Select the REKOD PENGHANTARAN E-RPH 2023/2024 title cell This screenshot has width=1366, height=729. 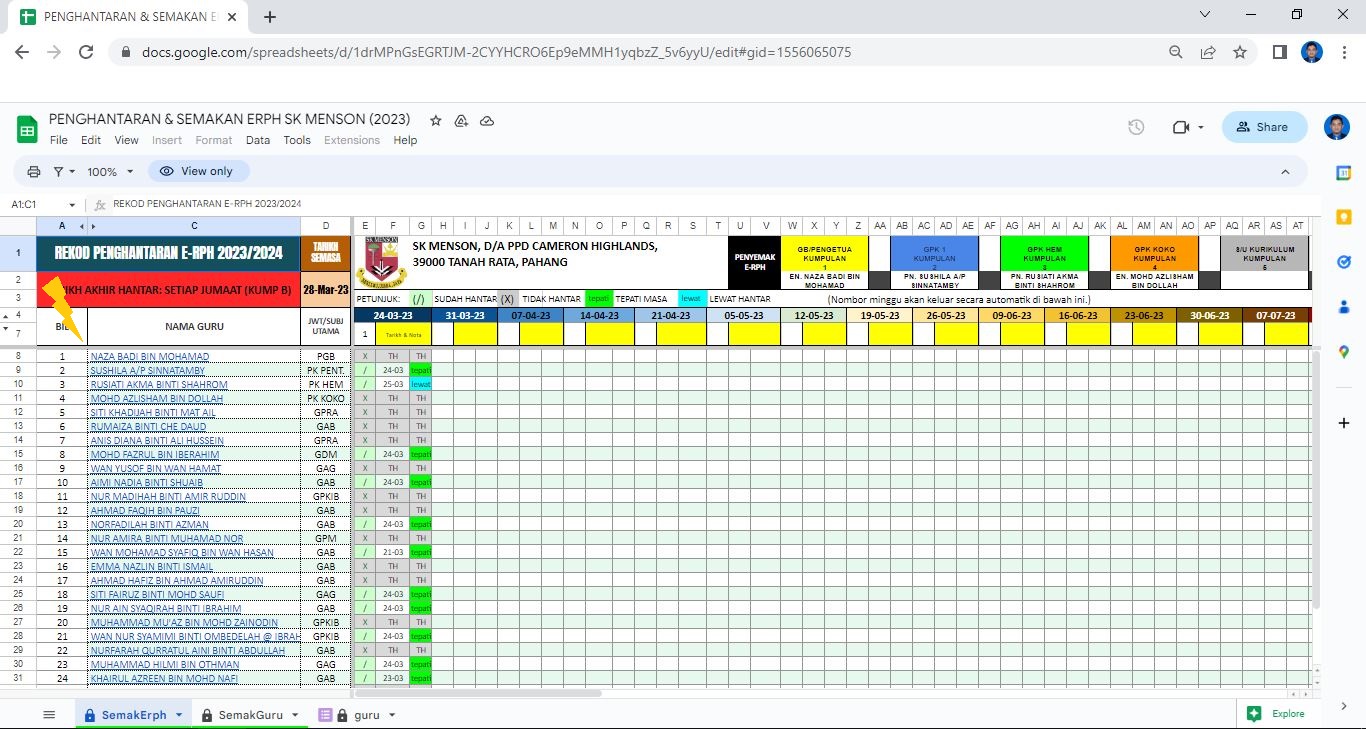tap(168, 253)
